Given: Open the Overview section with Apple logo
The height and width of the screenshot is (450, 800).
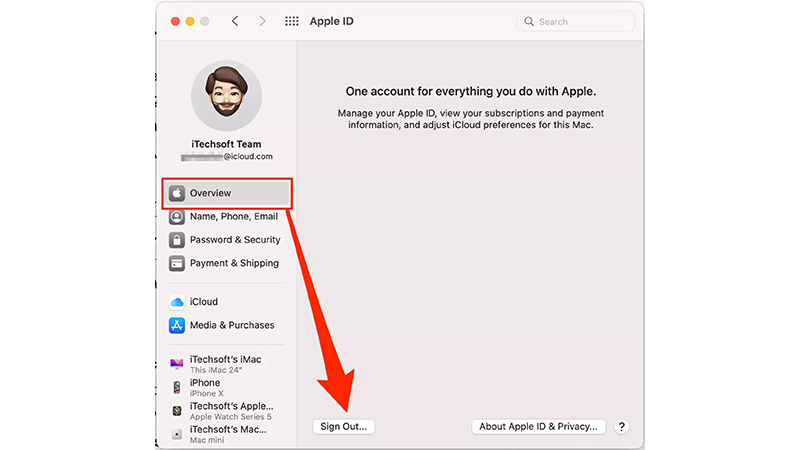Looking at the screenshot, I should point(227,193).
